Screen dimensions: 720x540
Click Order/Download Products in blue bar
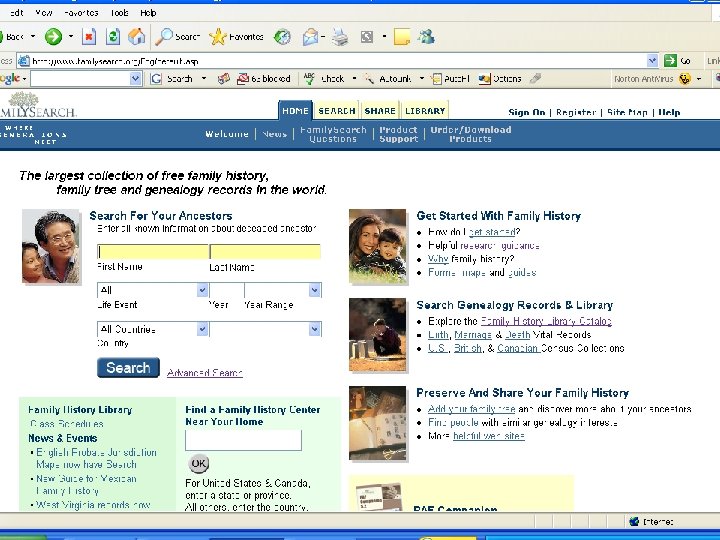[471, 134]
